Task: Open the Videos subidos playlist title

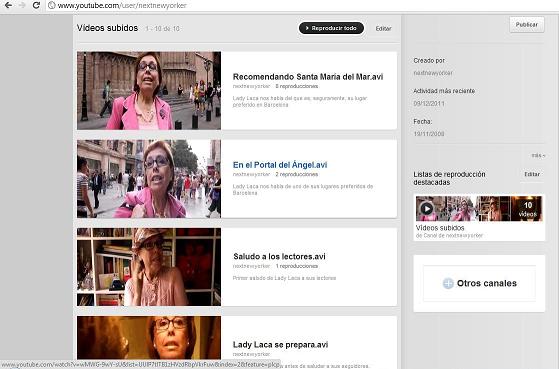Action: click(x=440, y=228)
